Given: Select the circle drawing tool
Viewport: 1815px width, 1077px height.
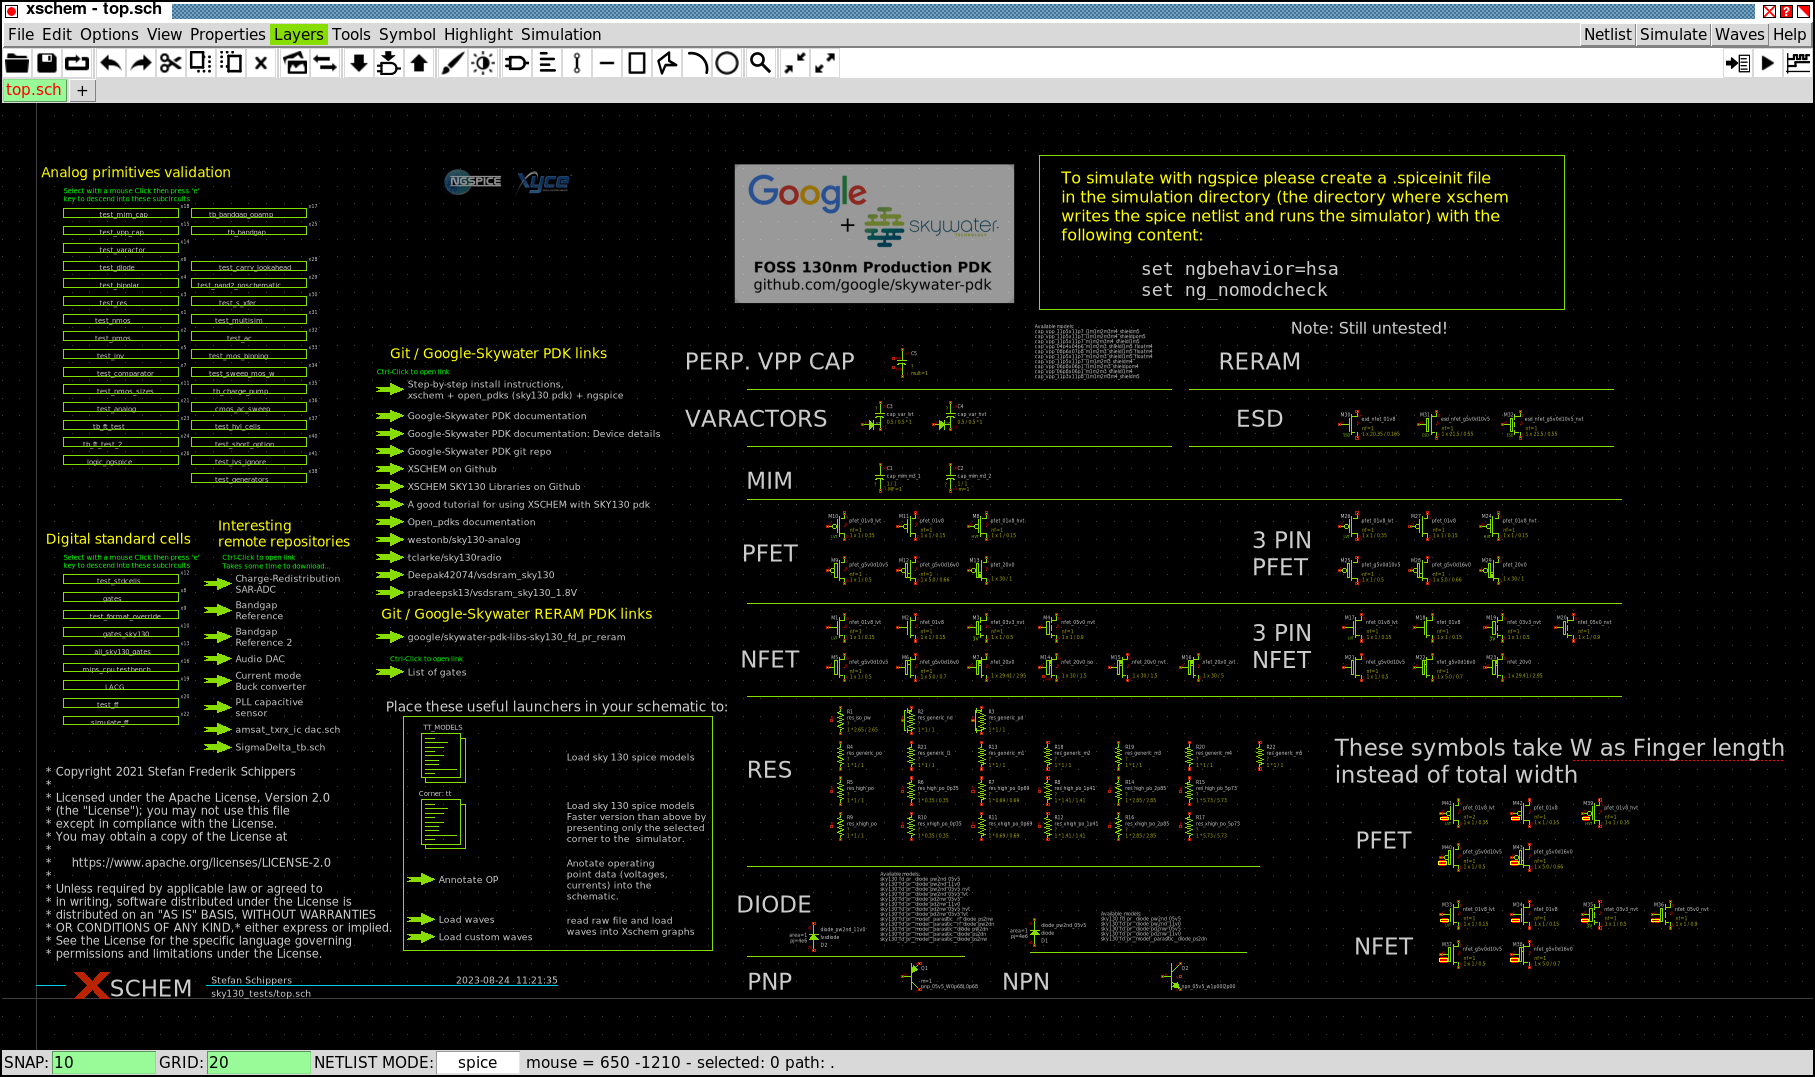Looking at the screenshot, I should (727, 63).
